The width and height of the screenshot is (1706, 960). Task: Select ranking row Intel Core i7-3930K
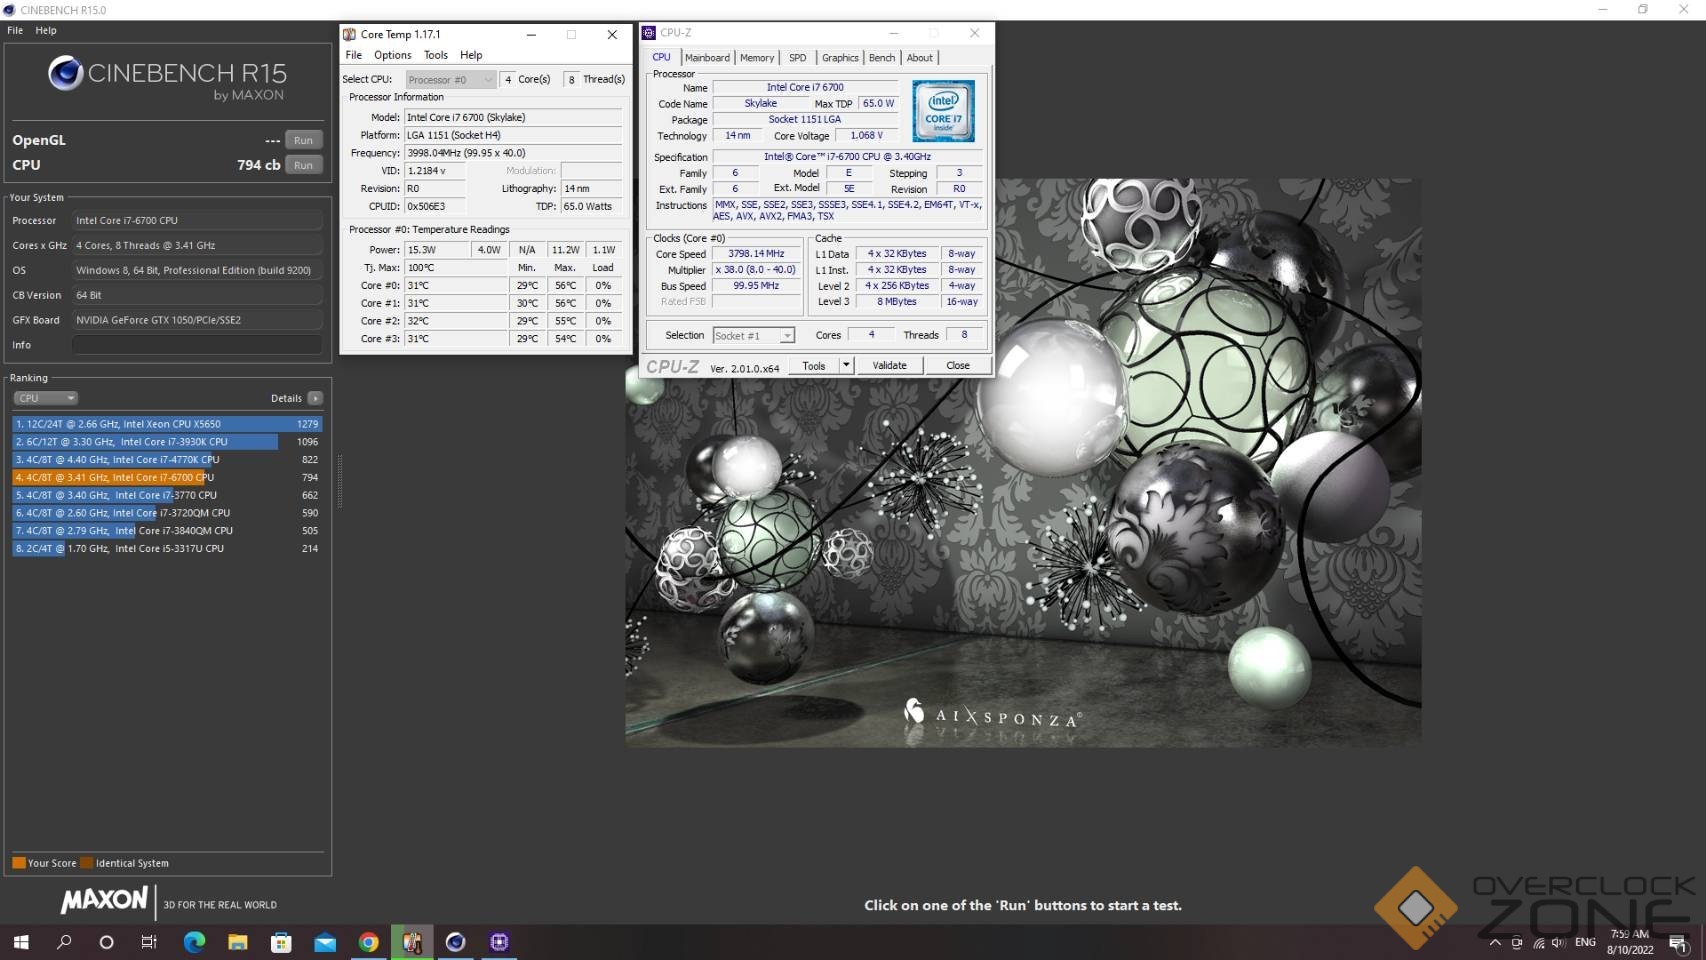coord(167,442)
